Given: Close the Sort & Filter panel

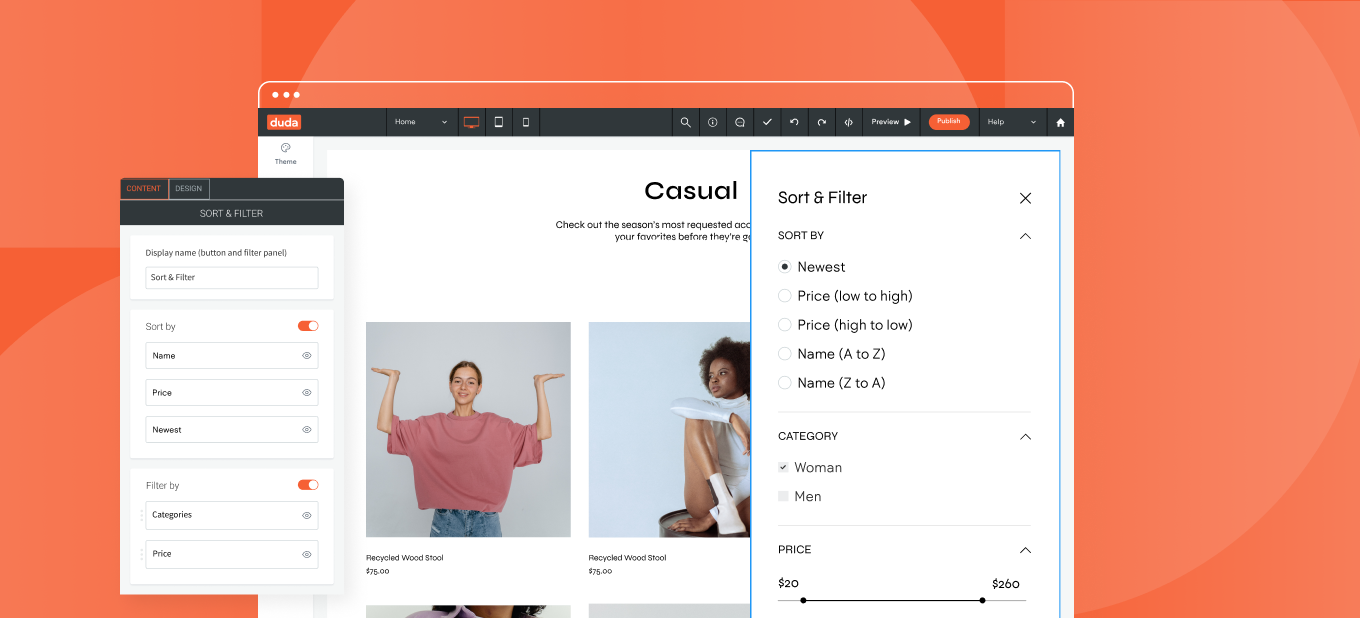Looking at the screenshot, I should point(1025,198).
